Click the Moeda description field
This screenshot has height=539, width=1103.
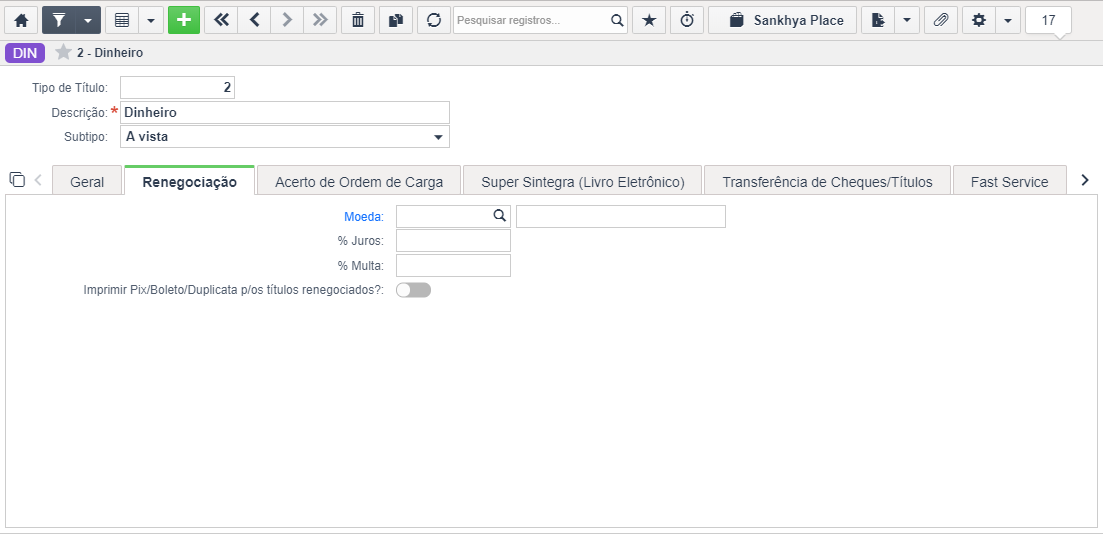[621, 217]
